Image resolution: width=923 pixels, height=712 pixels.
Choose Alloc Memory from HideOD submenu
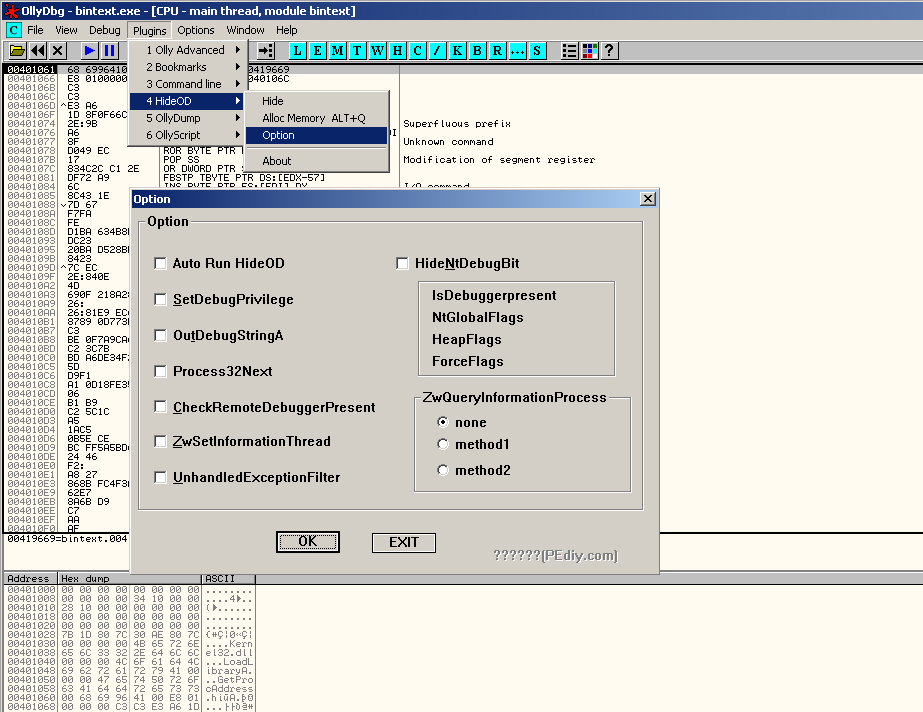313,118
